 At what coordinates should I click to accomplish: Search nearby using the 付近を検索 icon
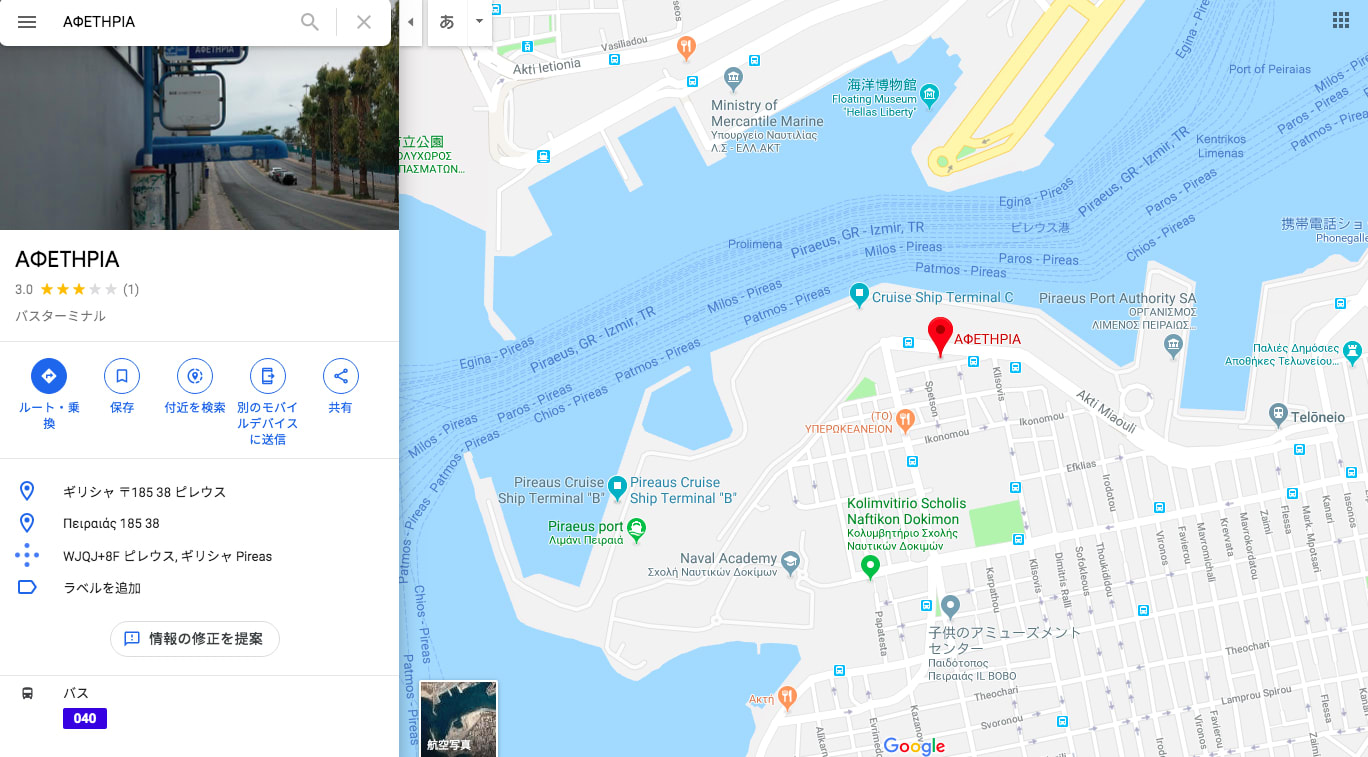coord(195,376)
